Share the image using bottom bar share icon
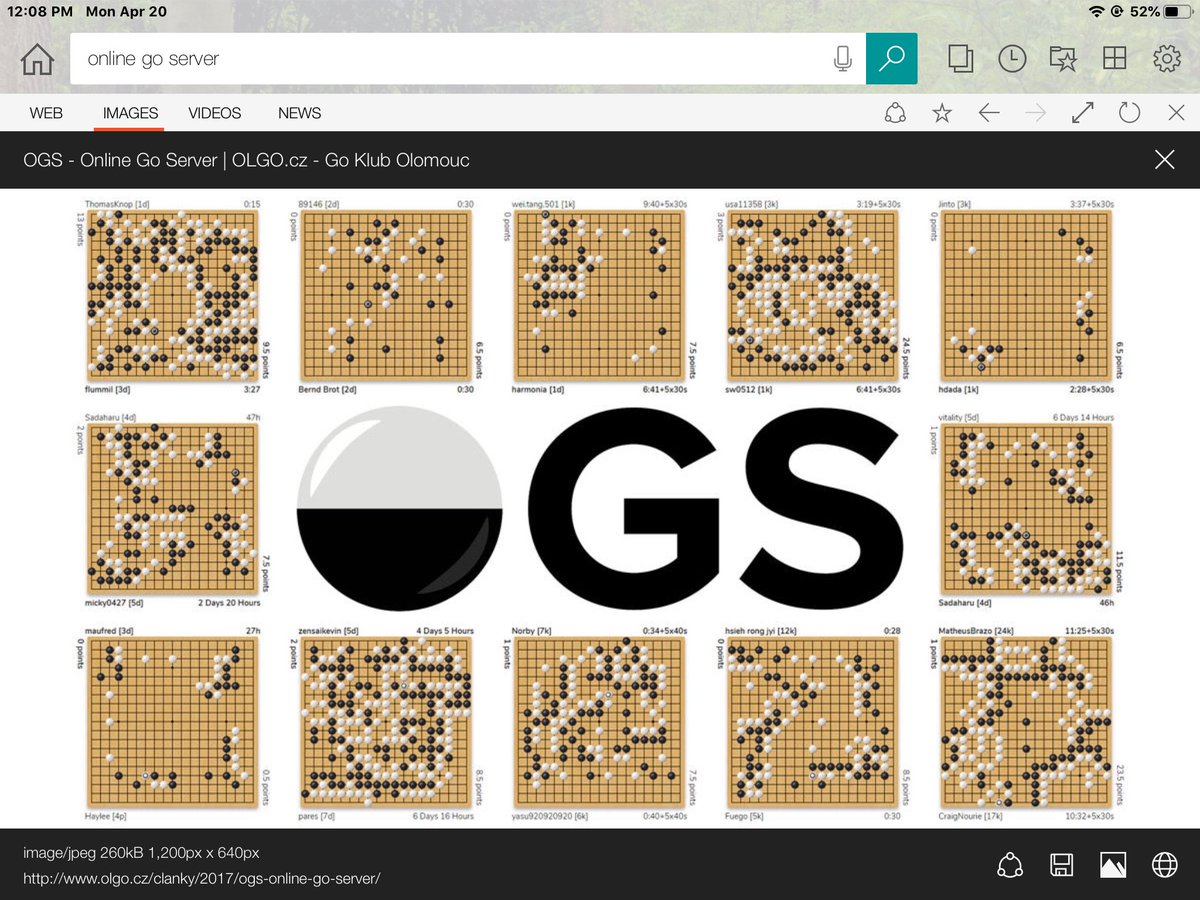1200x900 pixels. (1010, 865)
